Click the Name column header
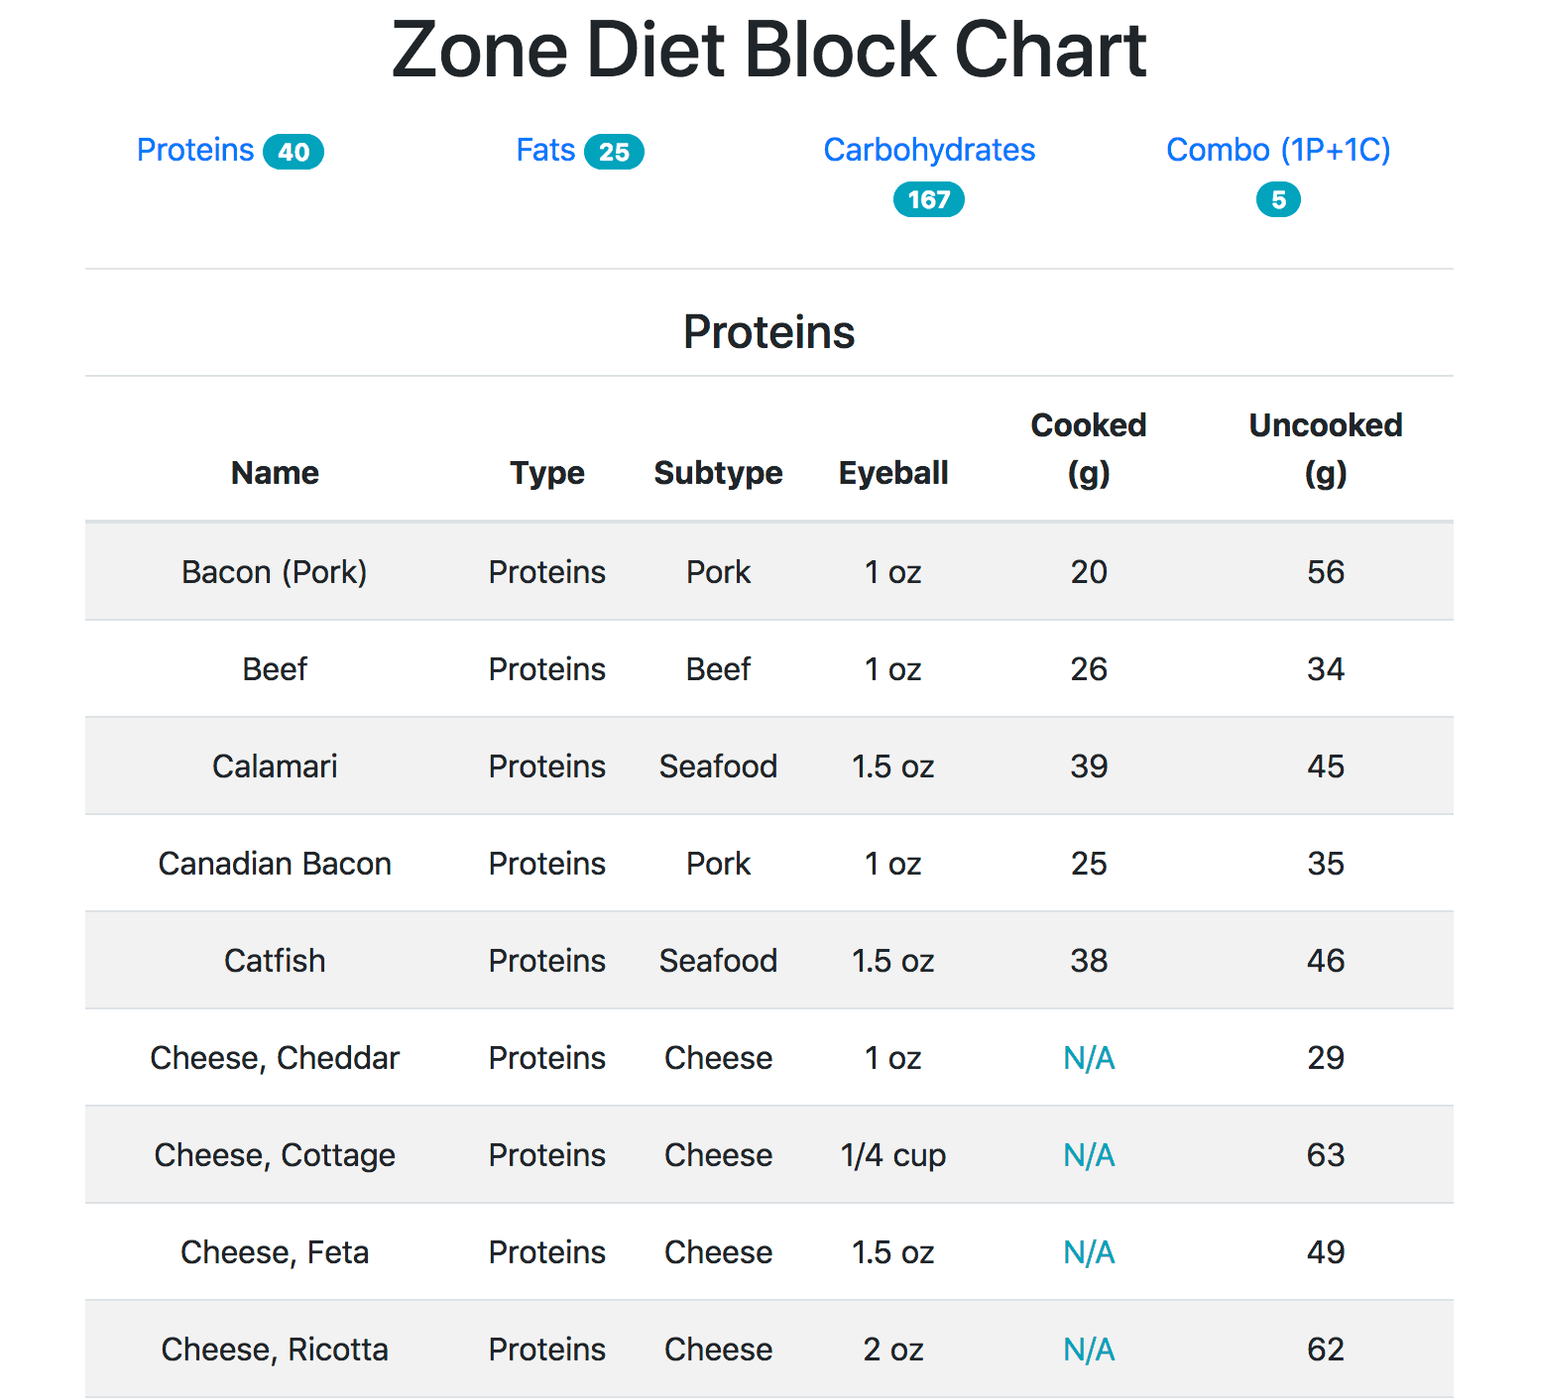 tap(275, 472)
